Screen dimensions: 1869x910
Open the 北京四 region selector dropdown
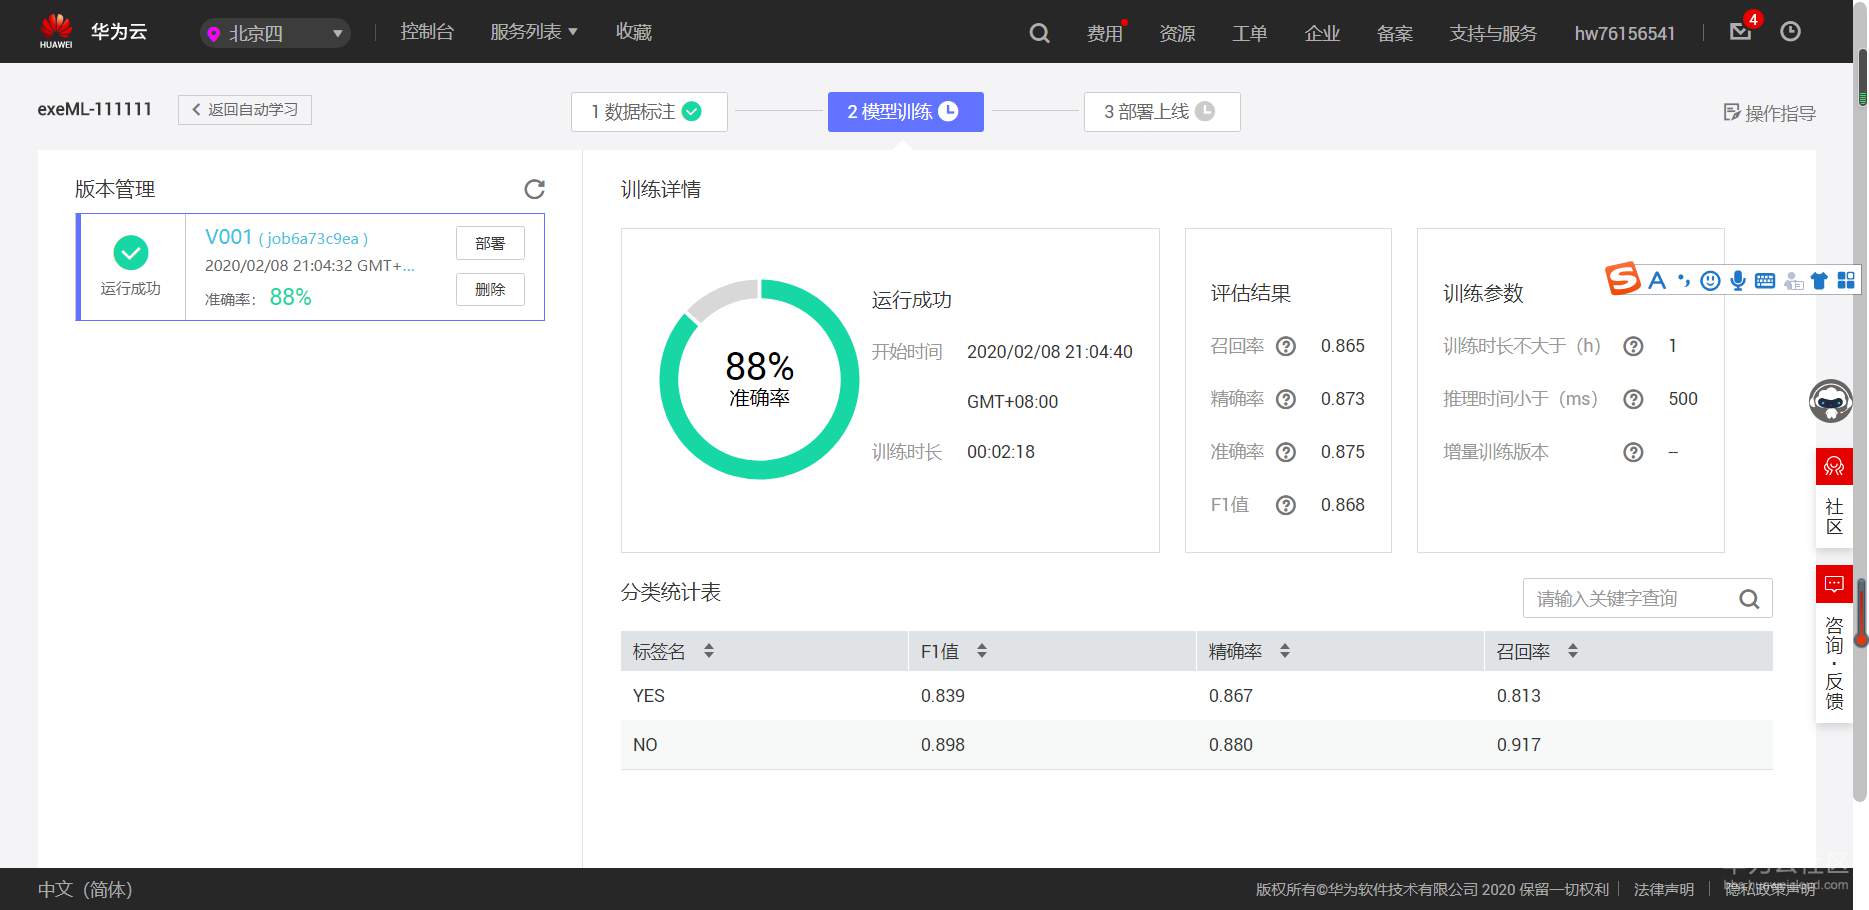point(274,32)
